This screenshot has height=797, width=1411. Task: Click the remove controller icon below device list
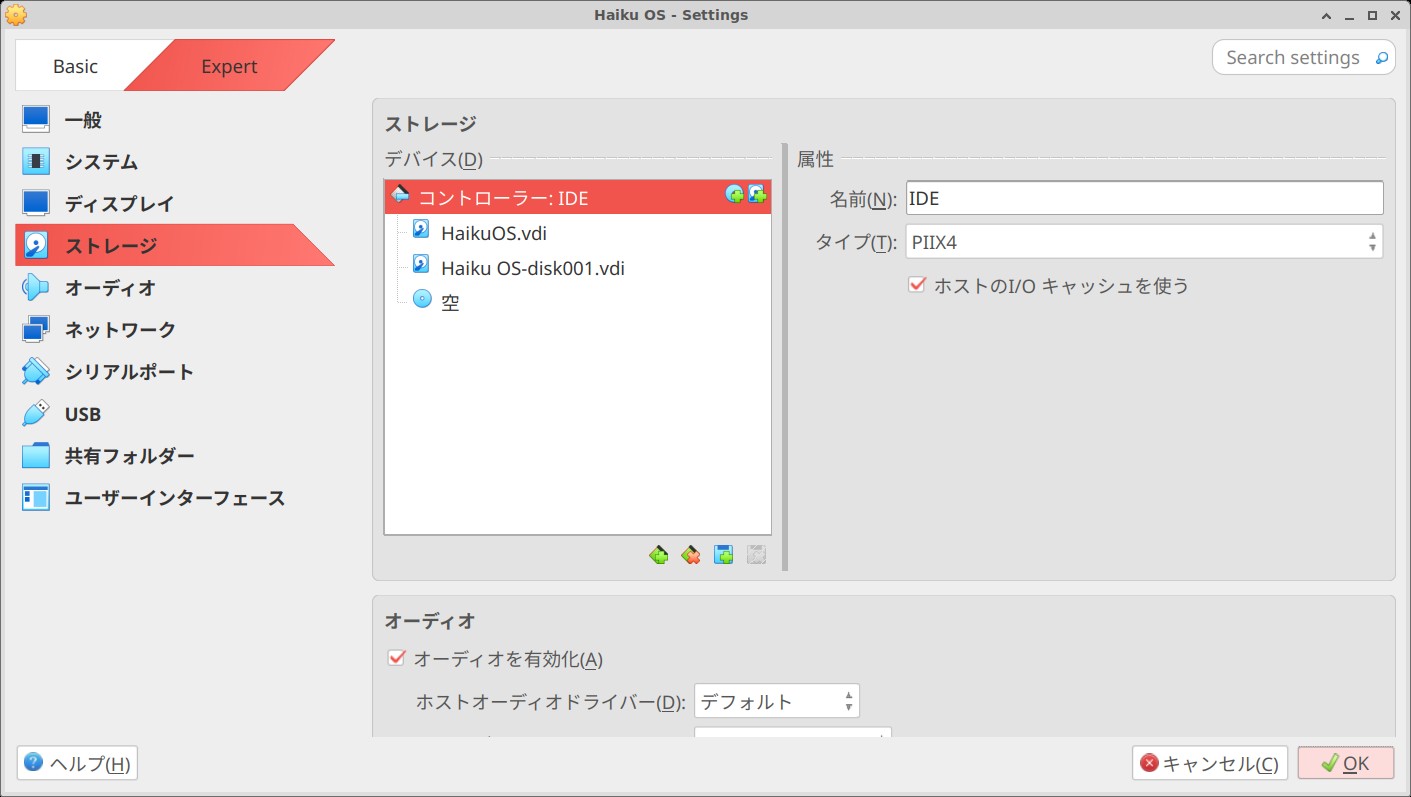691,554
